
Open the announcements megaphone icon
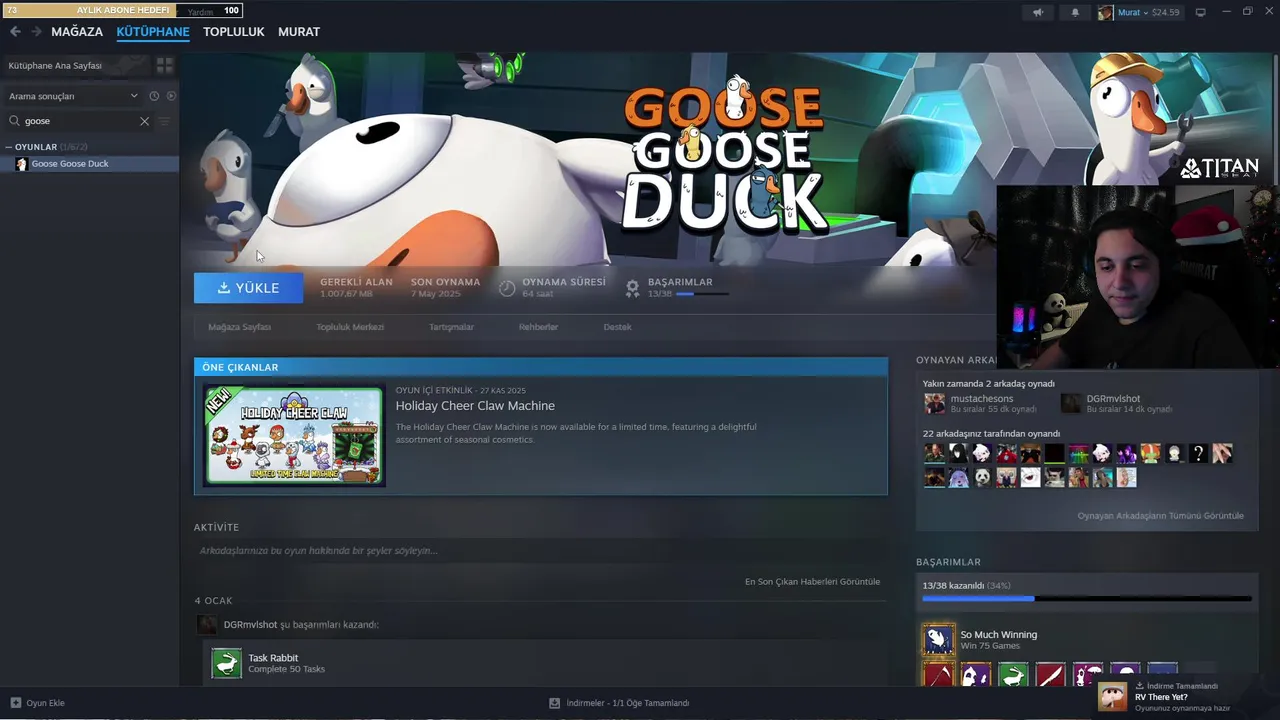point(1038,12)
